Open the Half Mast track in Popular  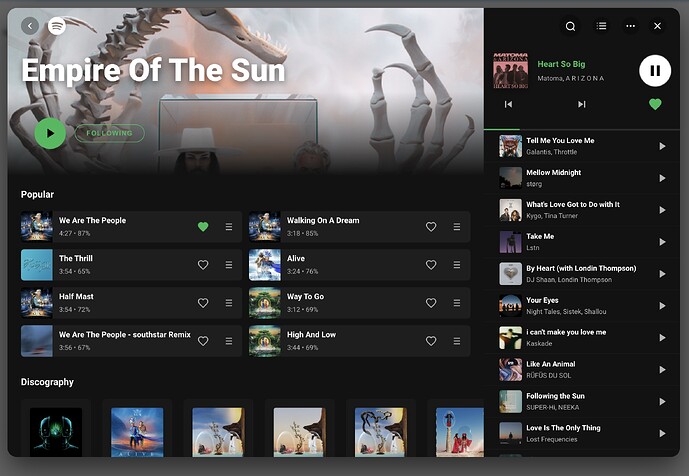coord(110,302)
